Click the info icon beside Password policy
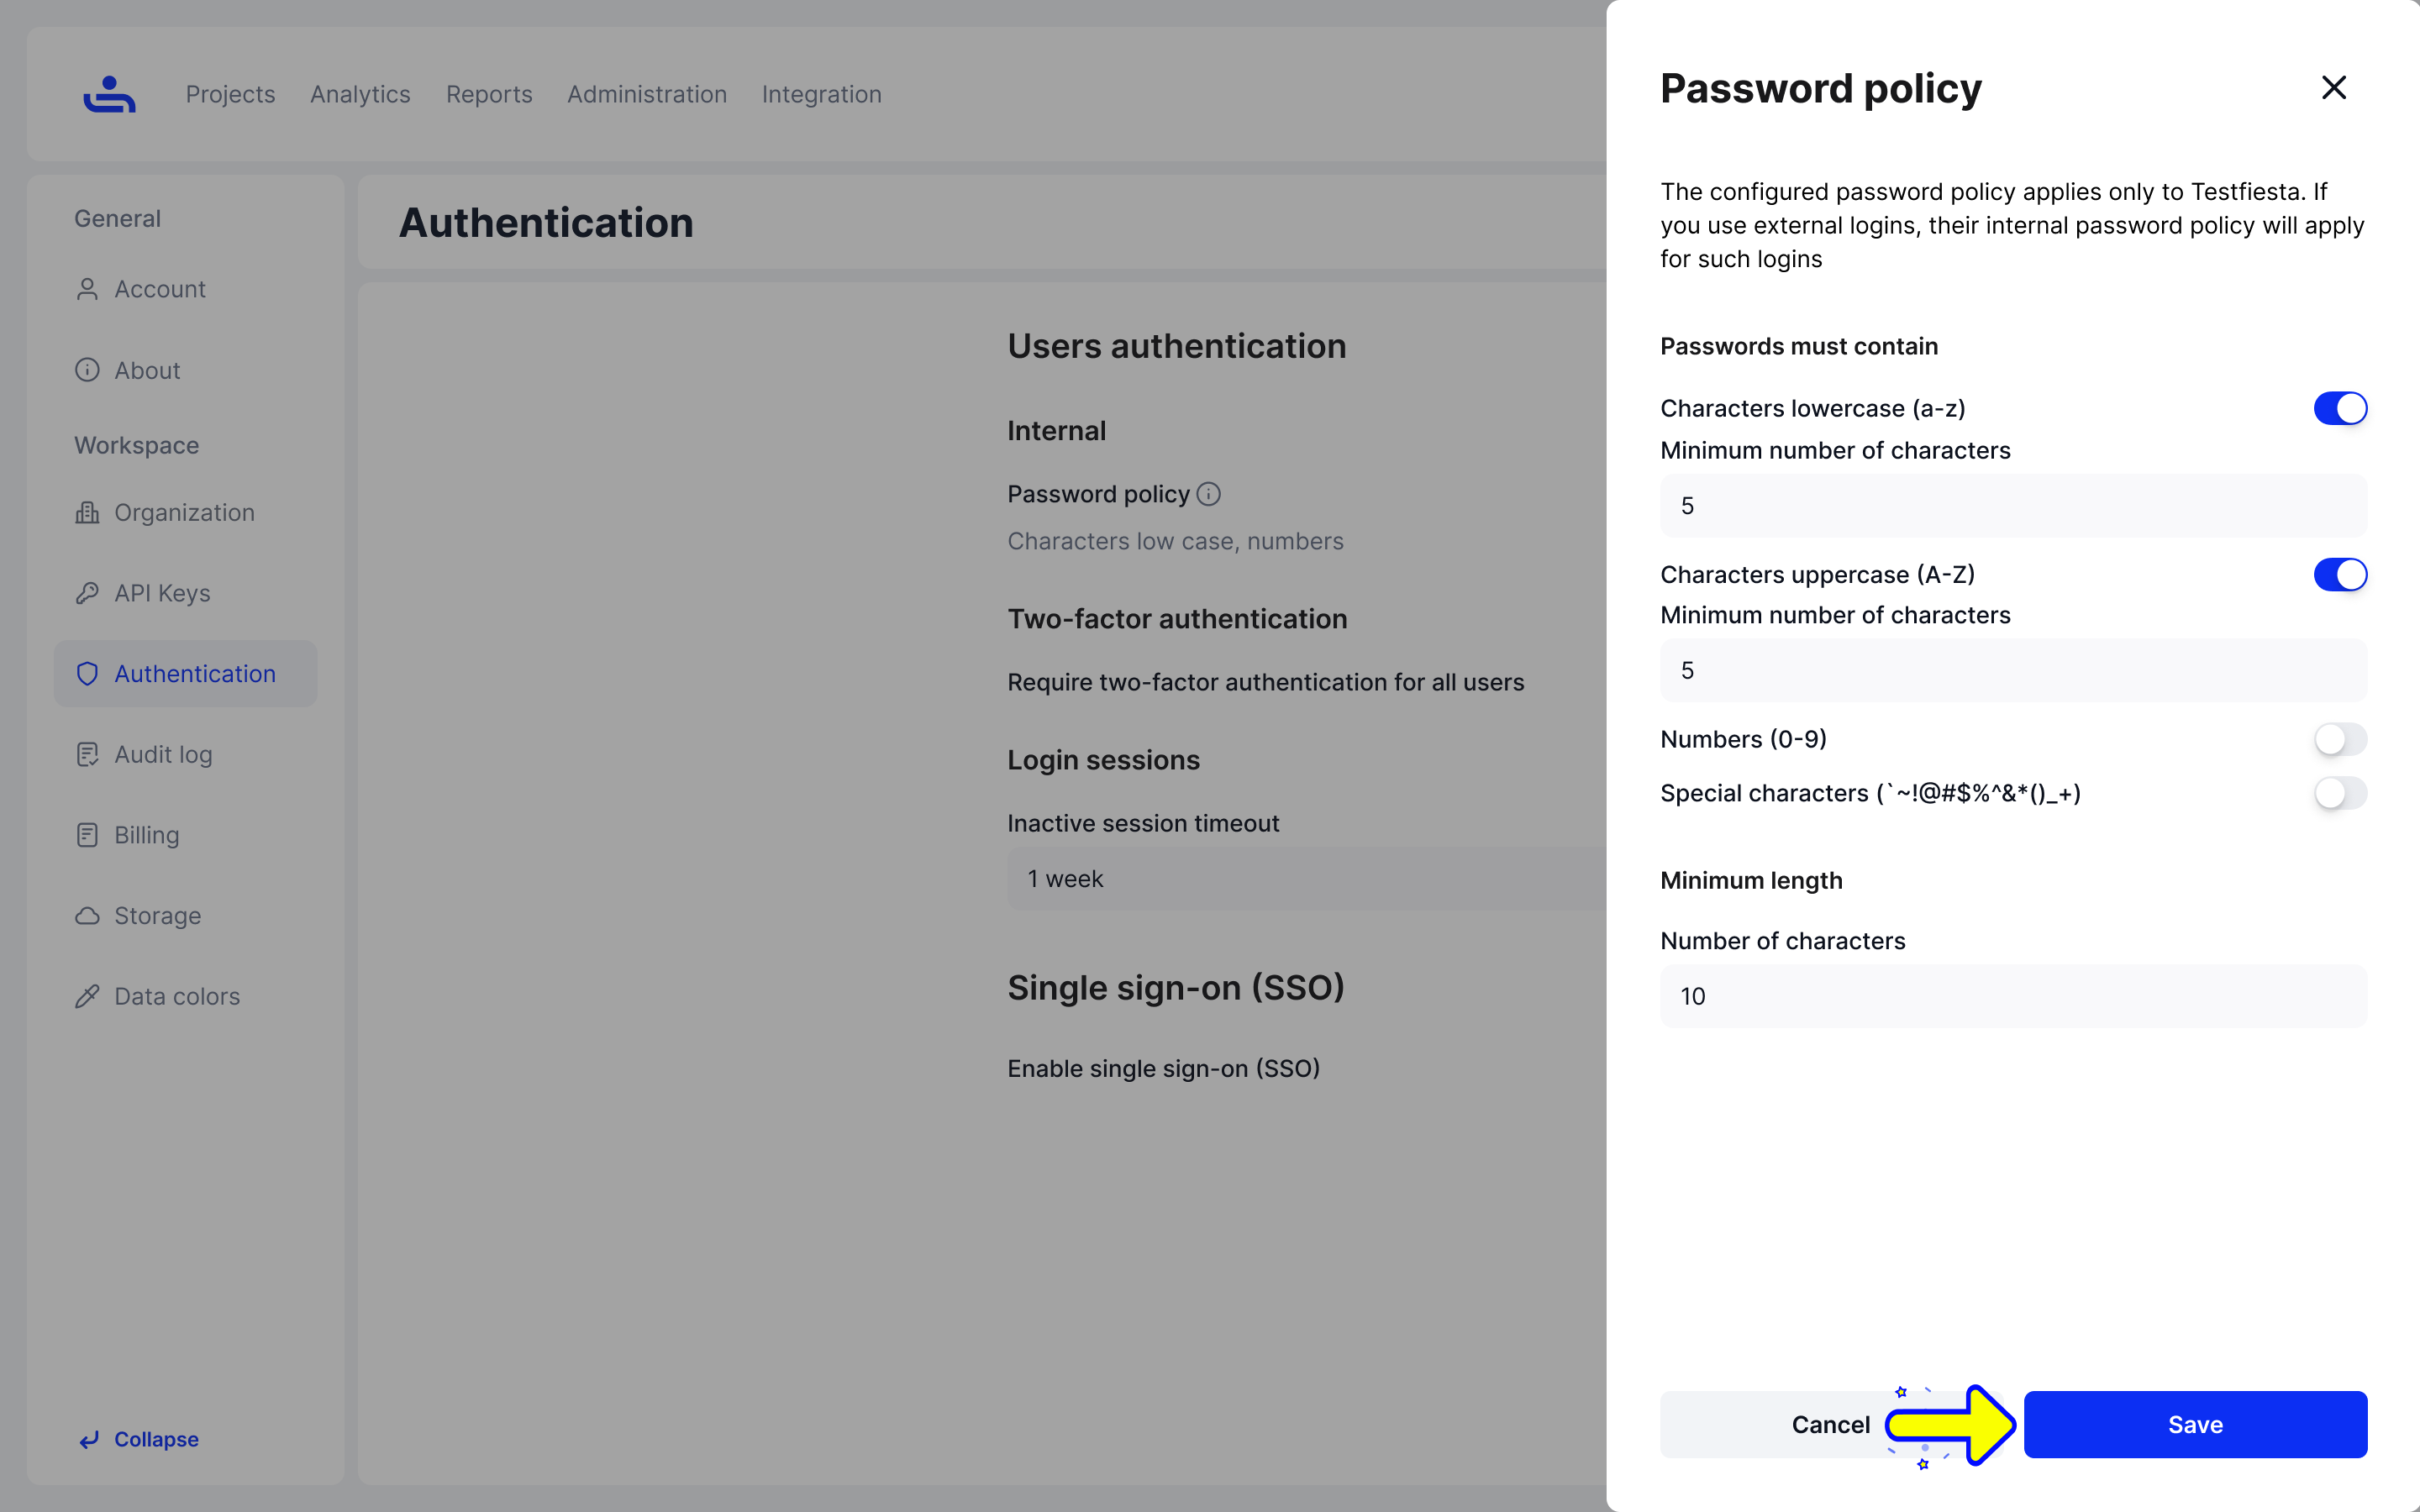The image size is (2420, 1512). (1209, 494)
